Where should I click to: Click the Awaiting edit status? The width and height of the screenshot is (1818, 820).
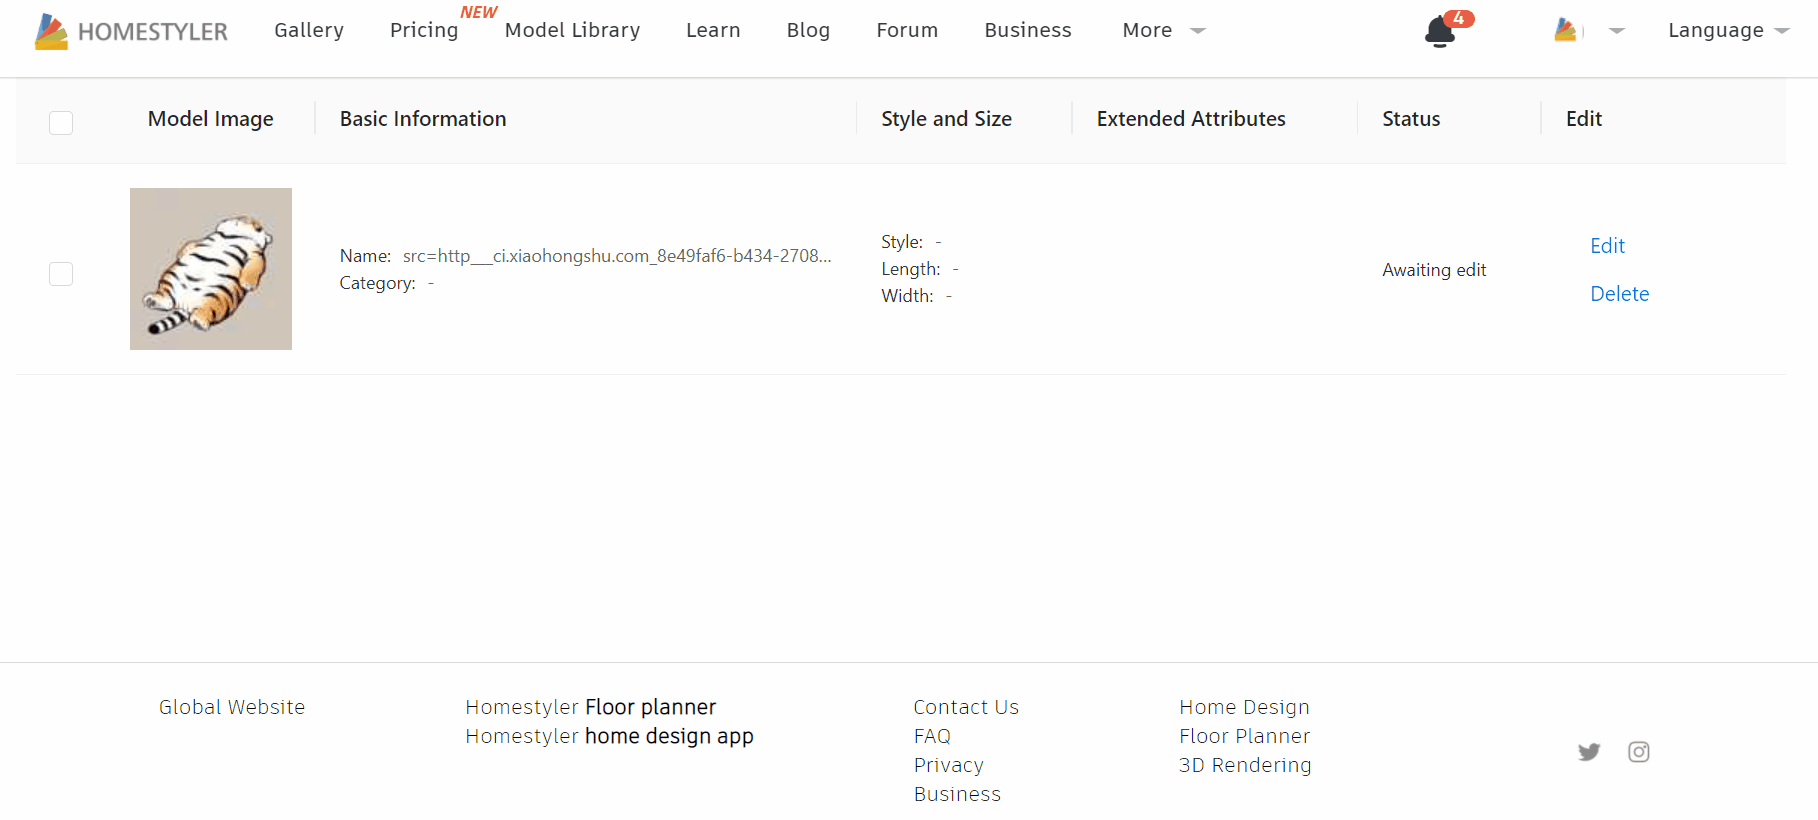[x=1434, y=270]
